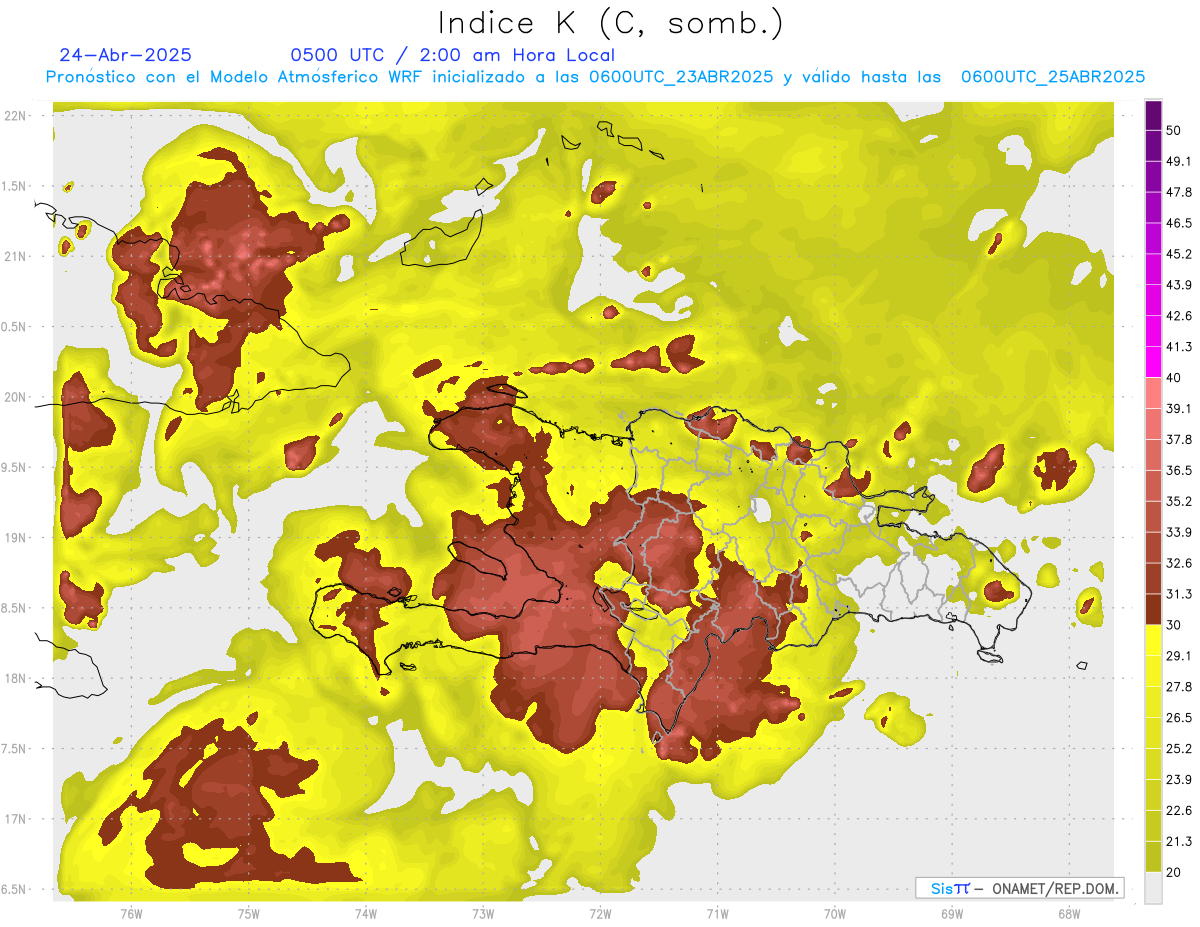Click the "46.5" value on the color scale
This screenshot has width=1200, height=927.
pos(1179,223)
